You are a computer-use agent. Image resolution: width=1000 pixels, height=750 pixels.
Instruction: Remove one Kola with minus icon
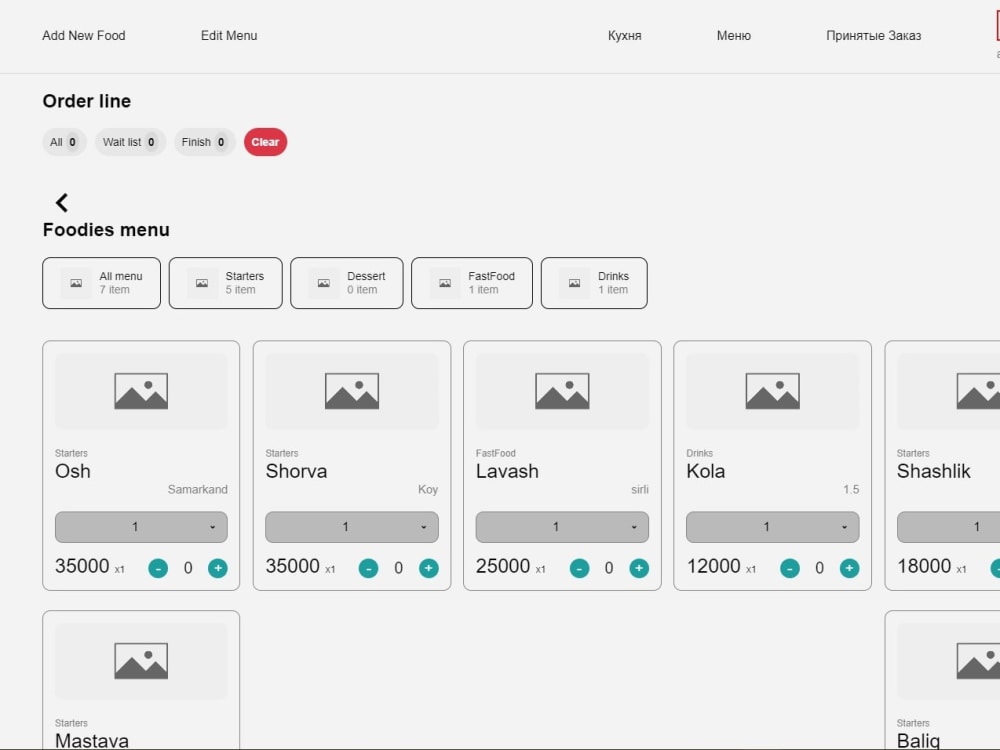790,568
